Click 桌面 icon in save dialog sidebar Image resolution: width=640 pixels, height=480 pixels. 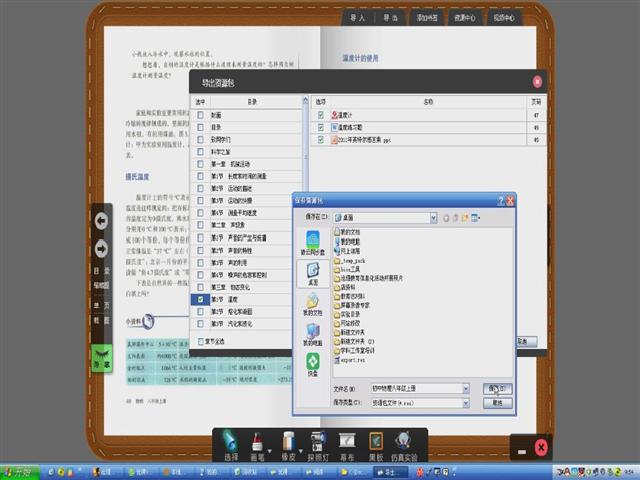[x=313, y=271]
